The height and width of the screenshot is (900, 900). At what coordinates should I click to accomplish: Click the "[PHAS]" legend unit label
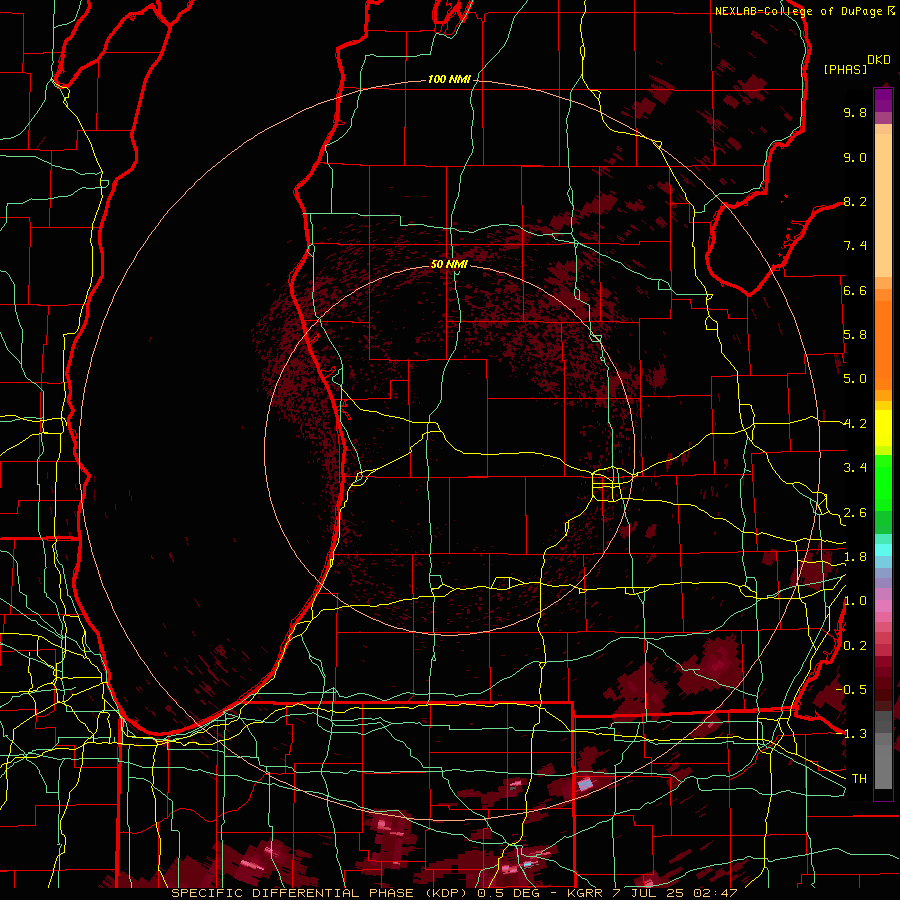pos(845,70)
